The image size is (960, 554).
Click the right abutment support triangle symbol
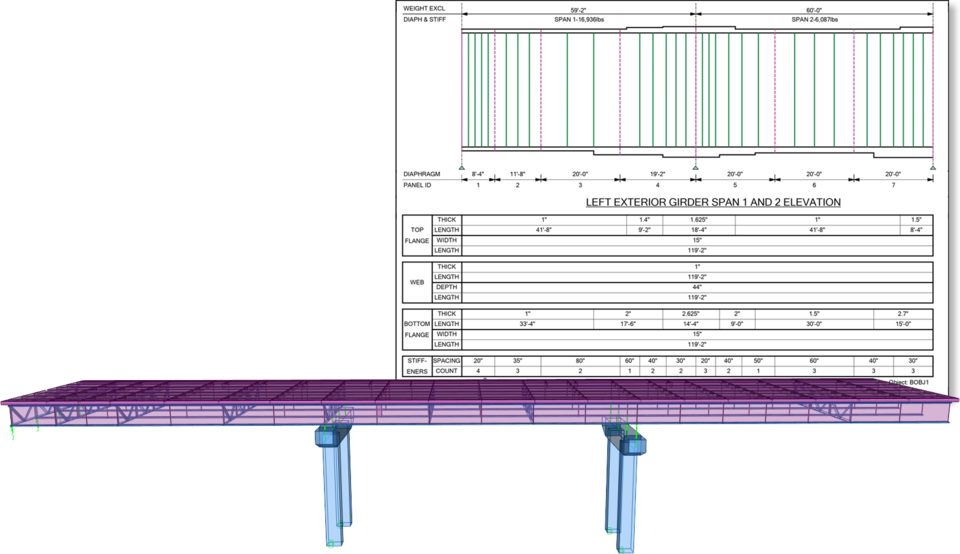pos(932,167)
